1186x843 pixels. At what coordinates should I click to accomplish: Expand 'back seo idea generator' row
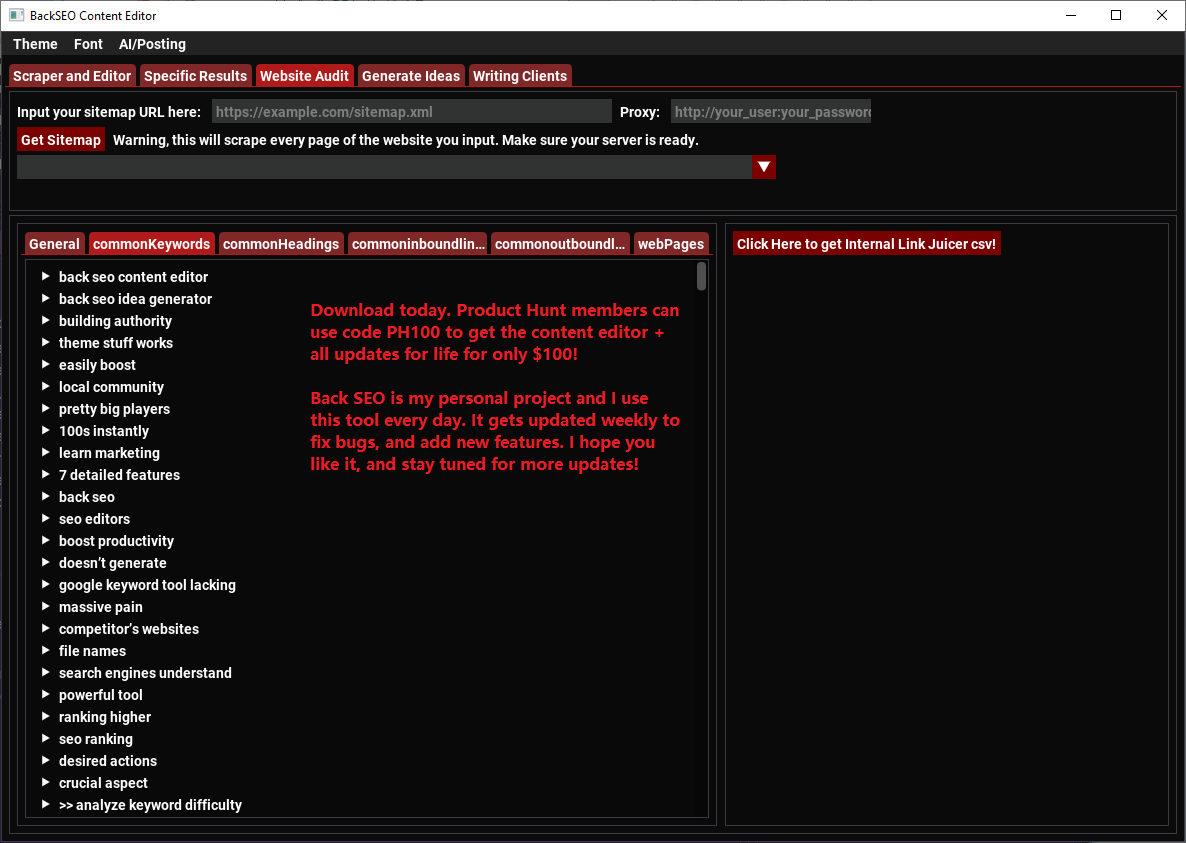(45, 299)
